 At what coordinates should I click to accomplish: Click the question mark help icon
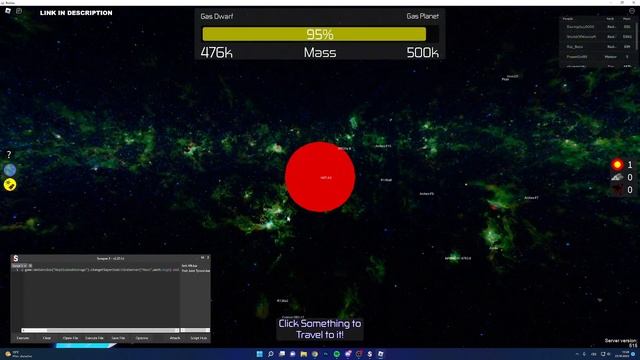(x=9, y=155)
